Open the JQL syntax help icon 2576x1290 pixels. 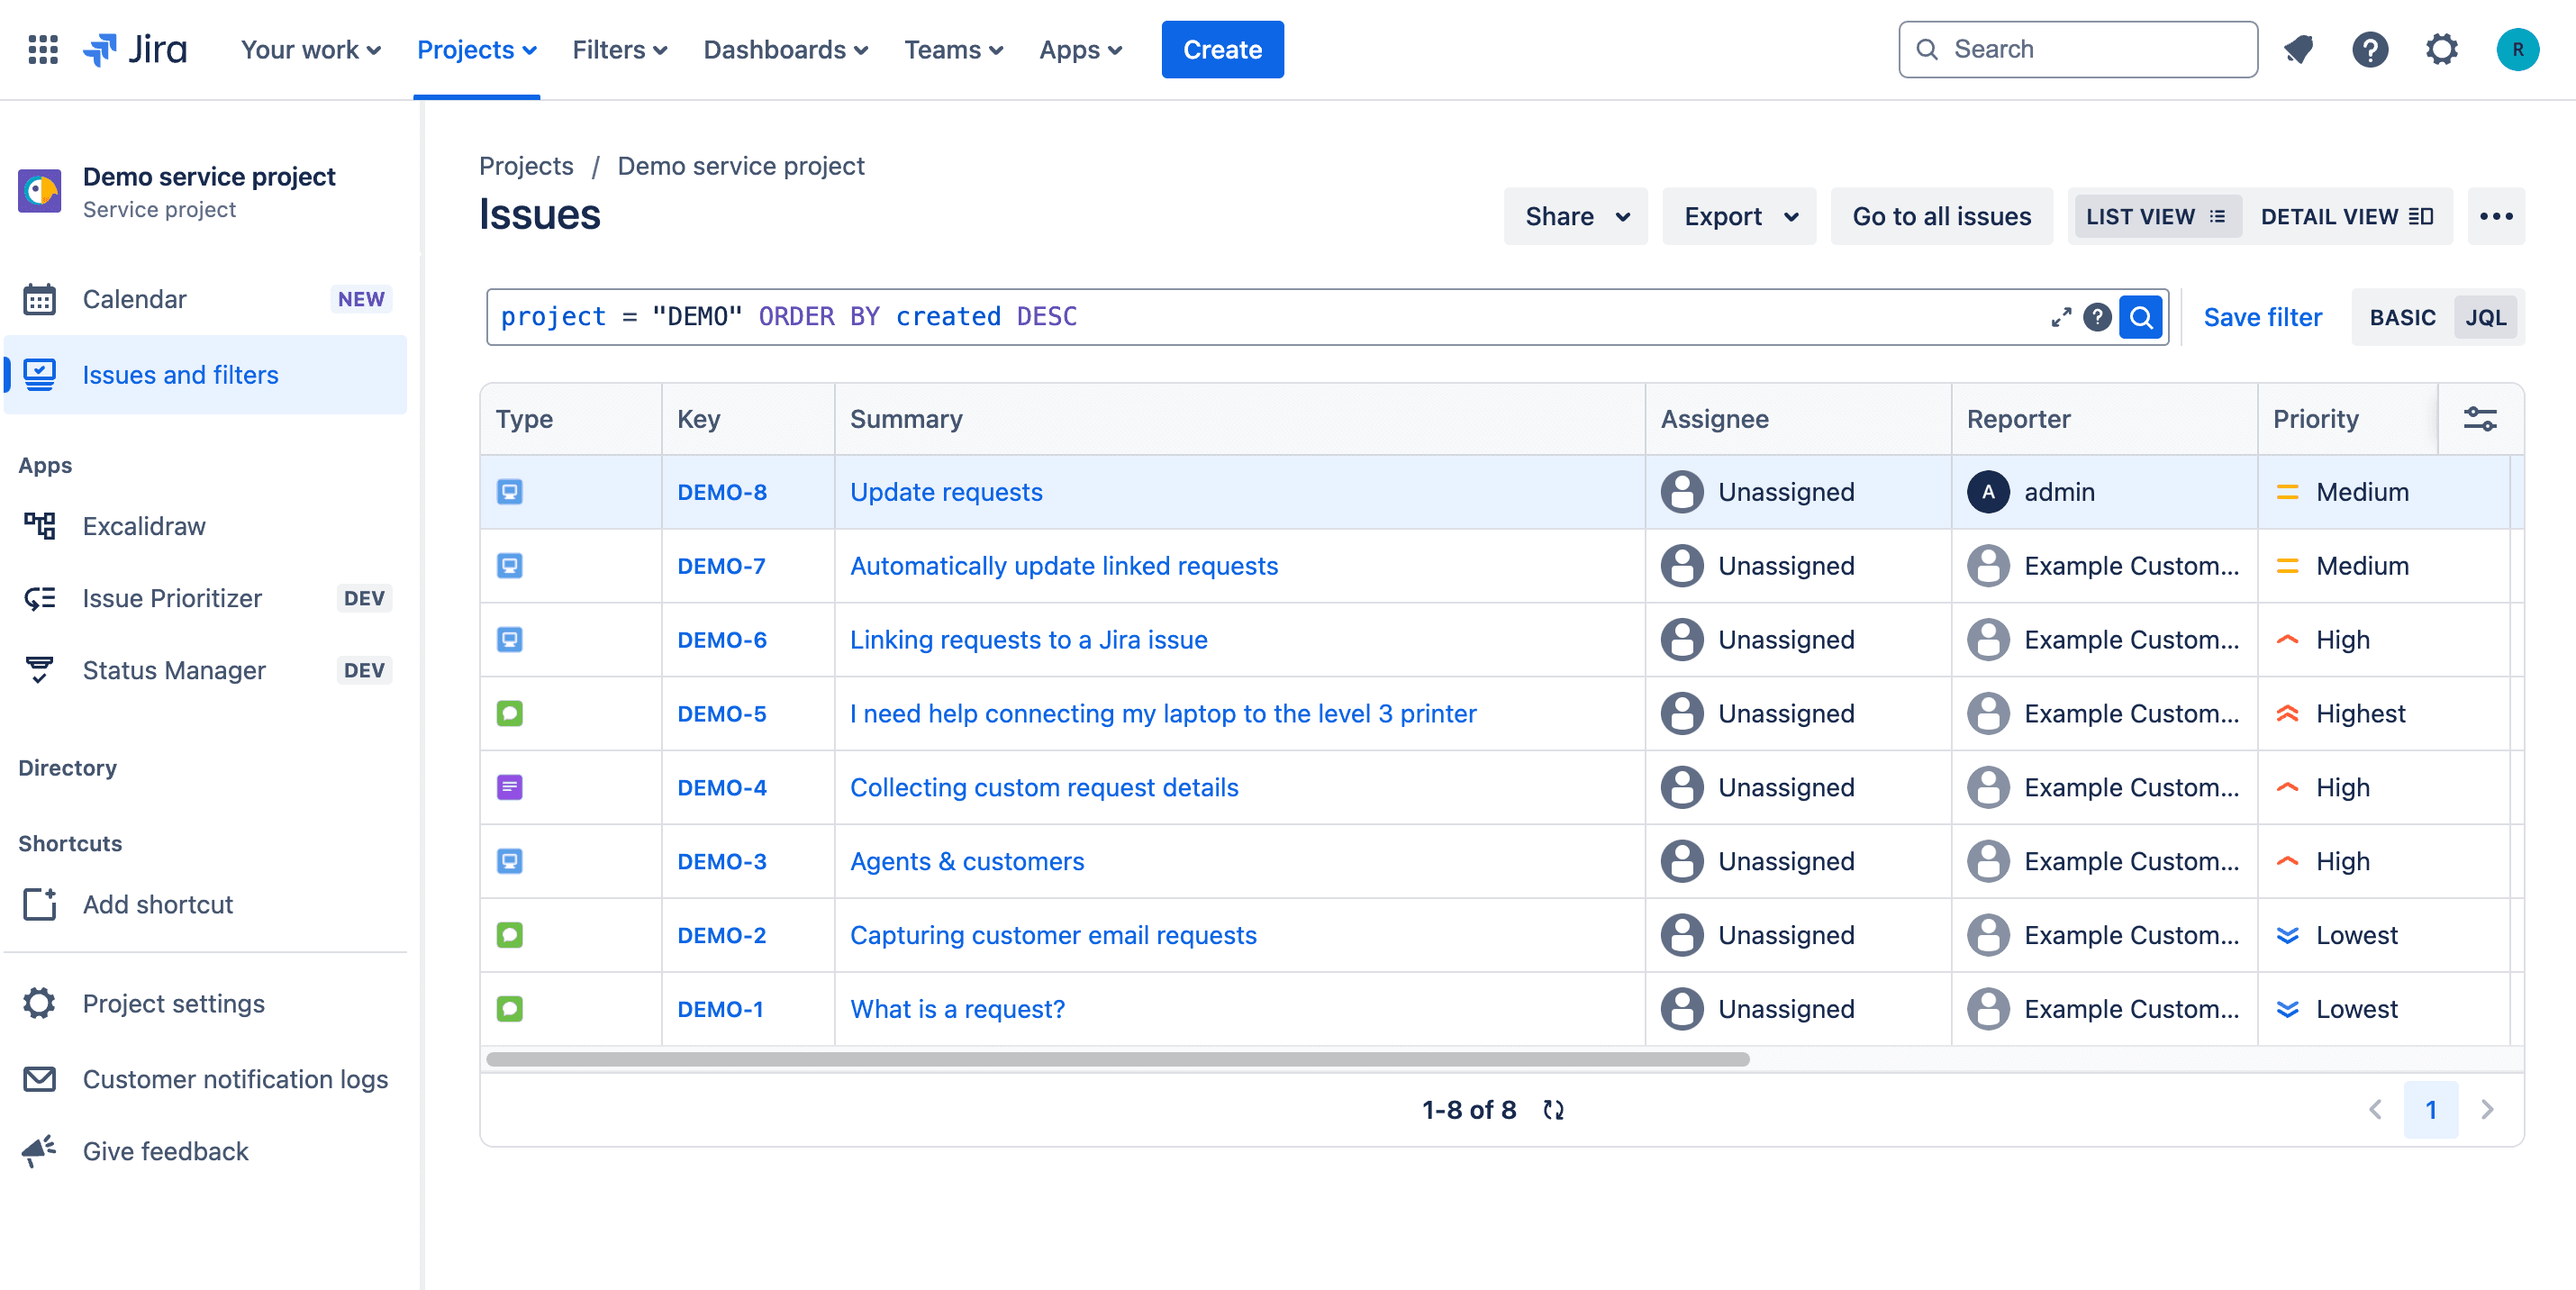[x=2097, y=317]
